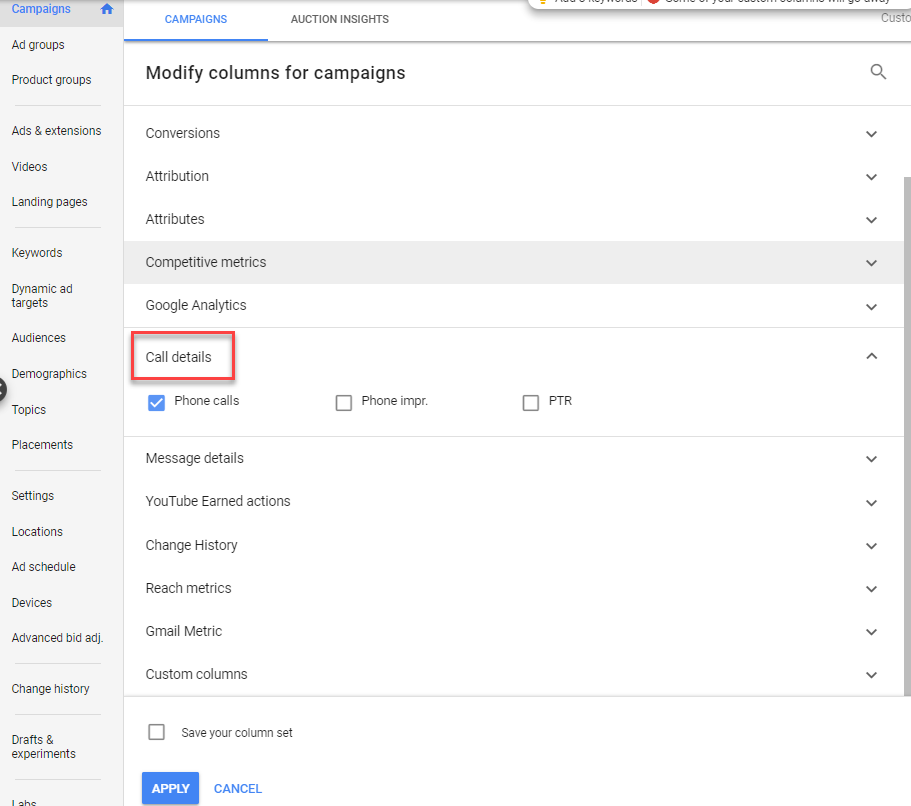This screenshot has width=911, height=806.
Task: Uncheck the Phone calls checkbox
Action: click(x=156, y=403)
